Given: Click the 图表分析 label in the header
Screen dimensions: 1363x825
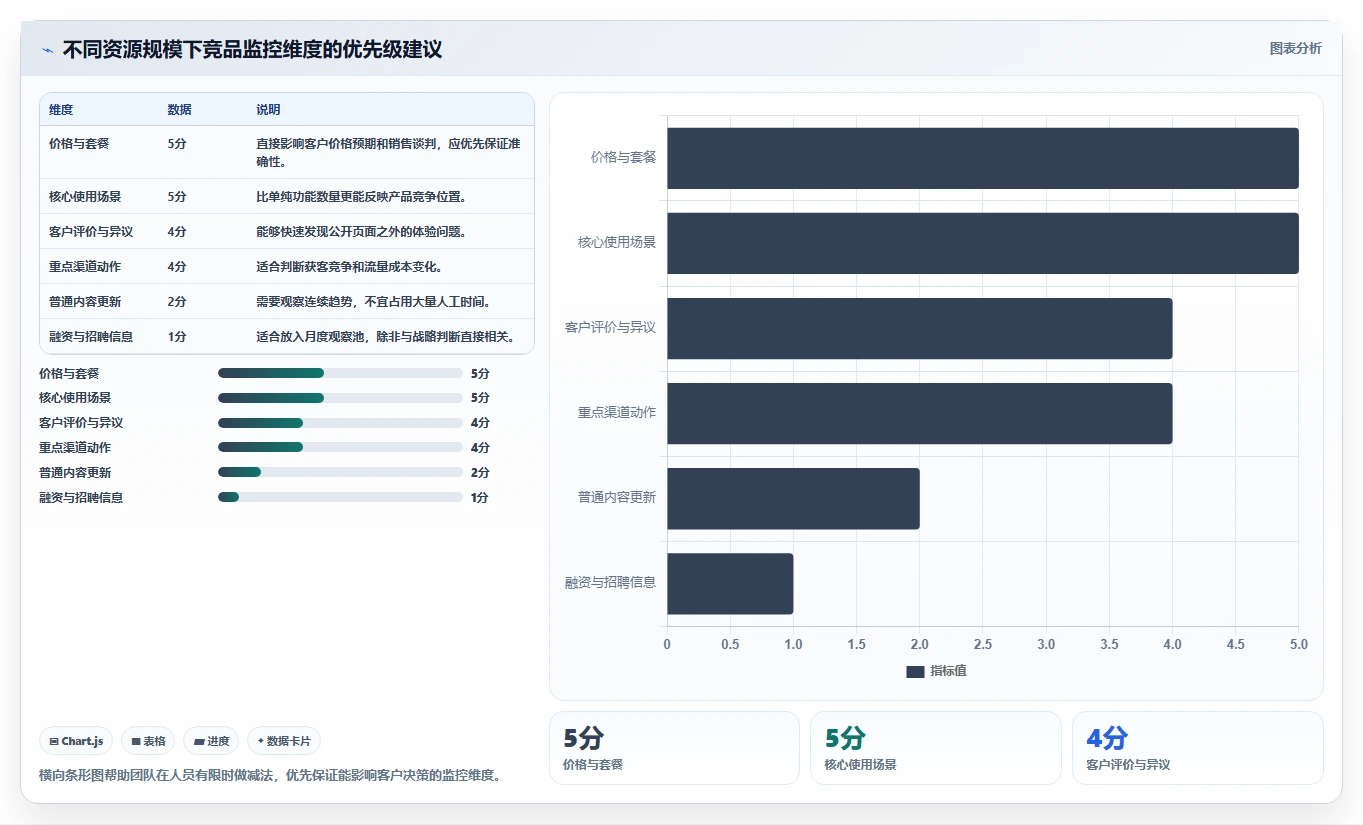Looking at the screenshot, I should point(1295,48).
